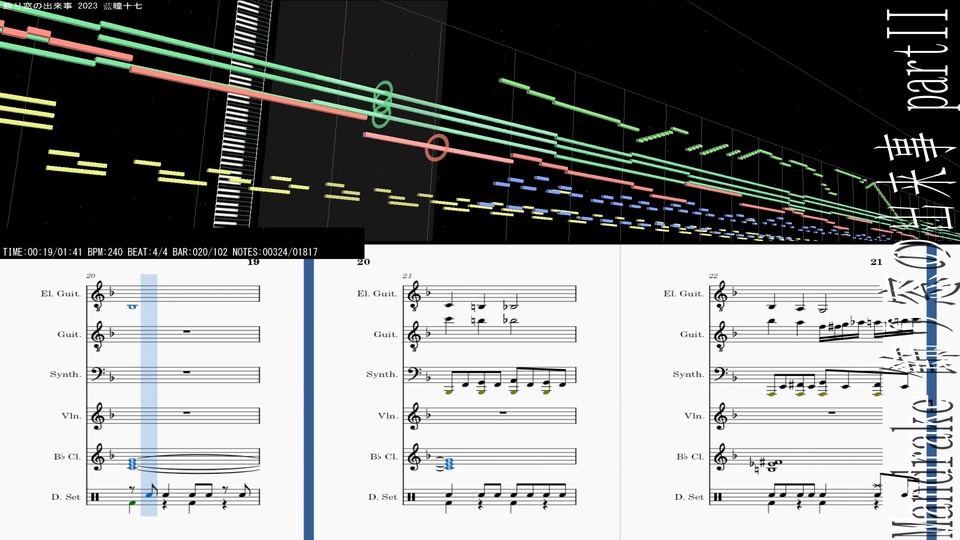Click the TIME:00:19/01:41 status readout
The width and height of the screenshot is (960, 540).
point(43,252)
